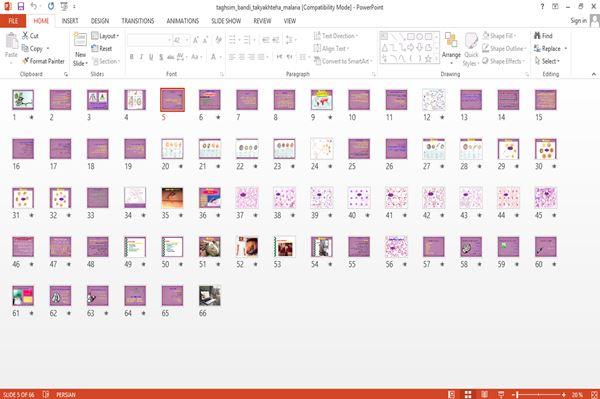
Task: Toggle Underline formatting
Action: (151, 57)
